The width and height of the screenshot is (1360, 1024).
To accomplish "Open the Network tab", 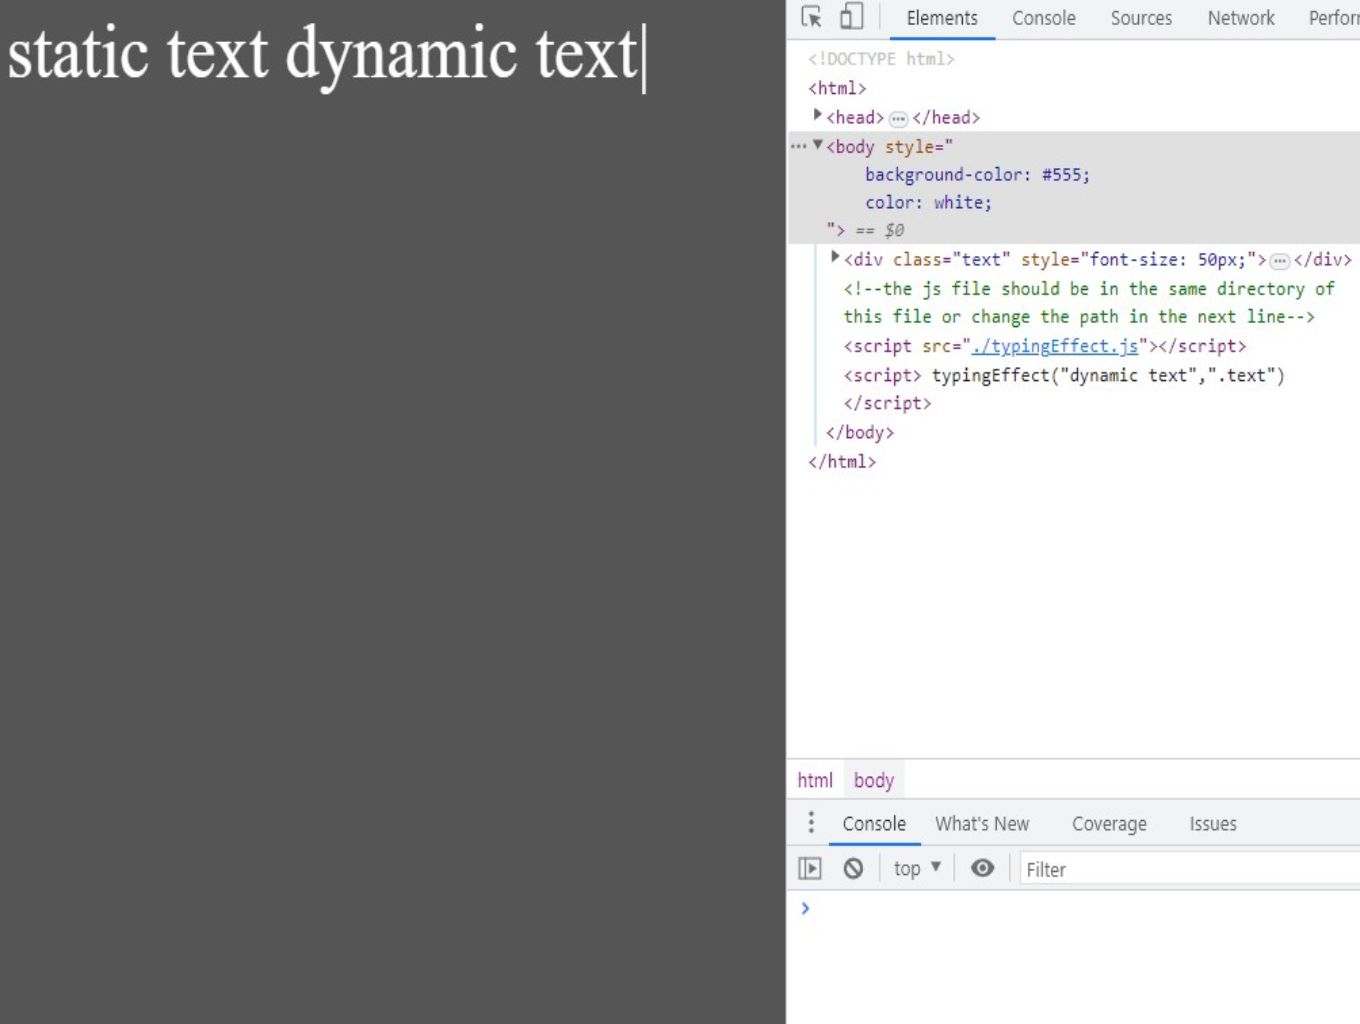I will tap(1241, 18).
